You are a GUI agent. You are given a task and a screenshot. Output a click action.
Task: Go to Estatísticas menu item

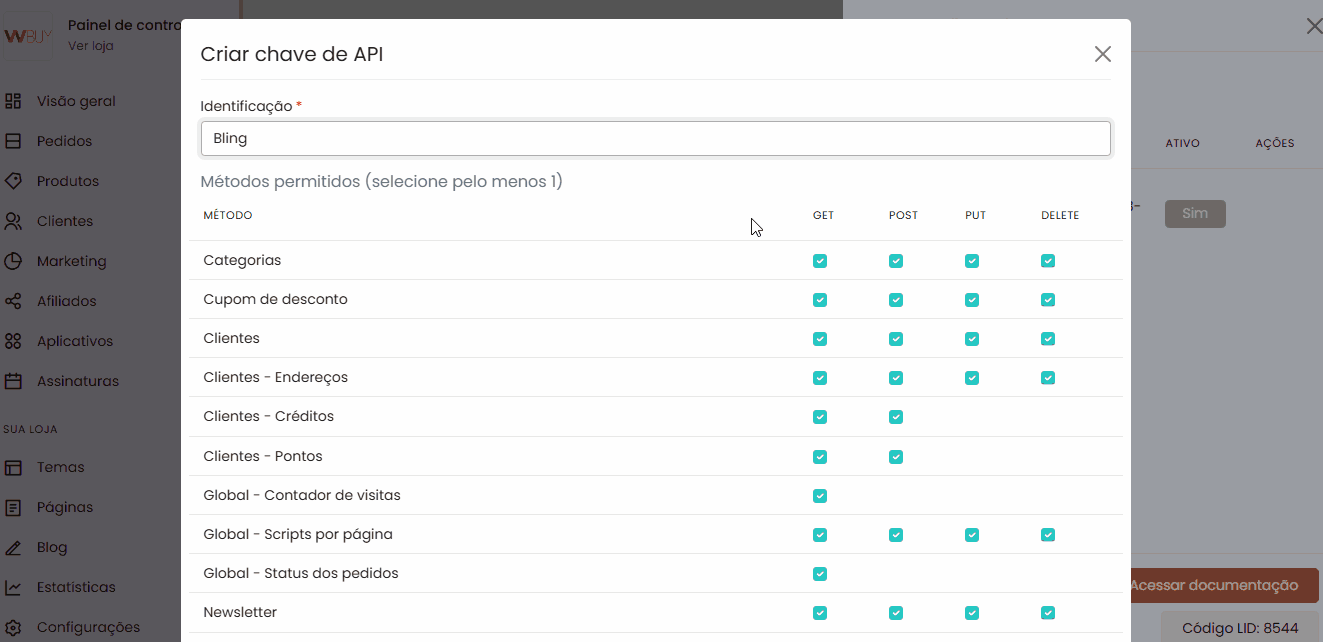(x=76, y=587)
